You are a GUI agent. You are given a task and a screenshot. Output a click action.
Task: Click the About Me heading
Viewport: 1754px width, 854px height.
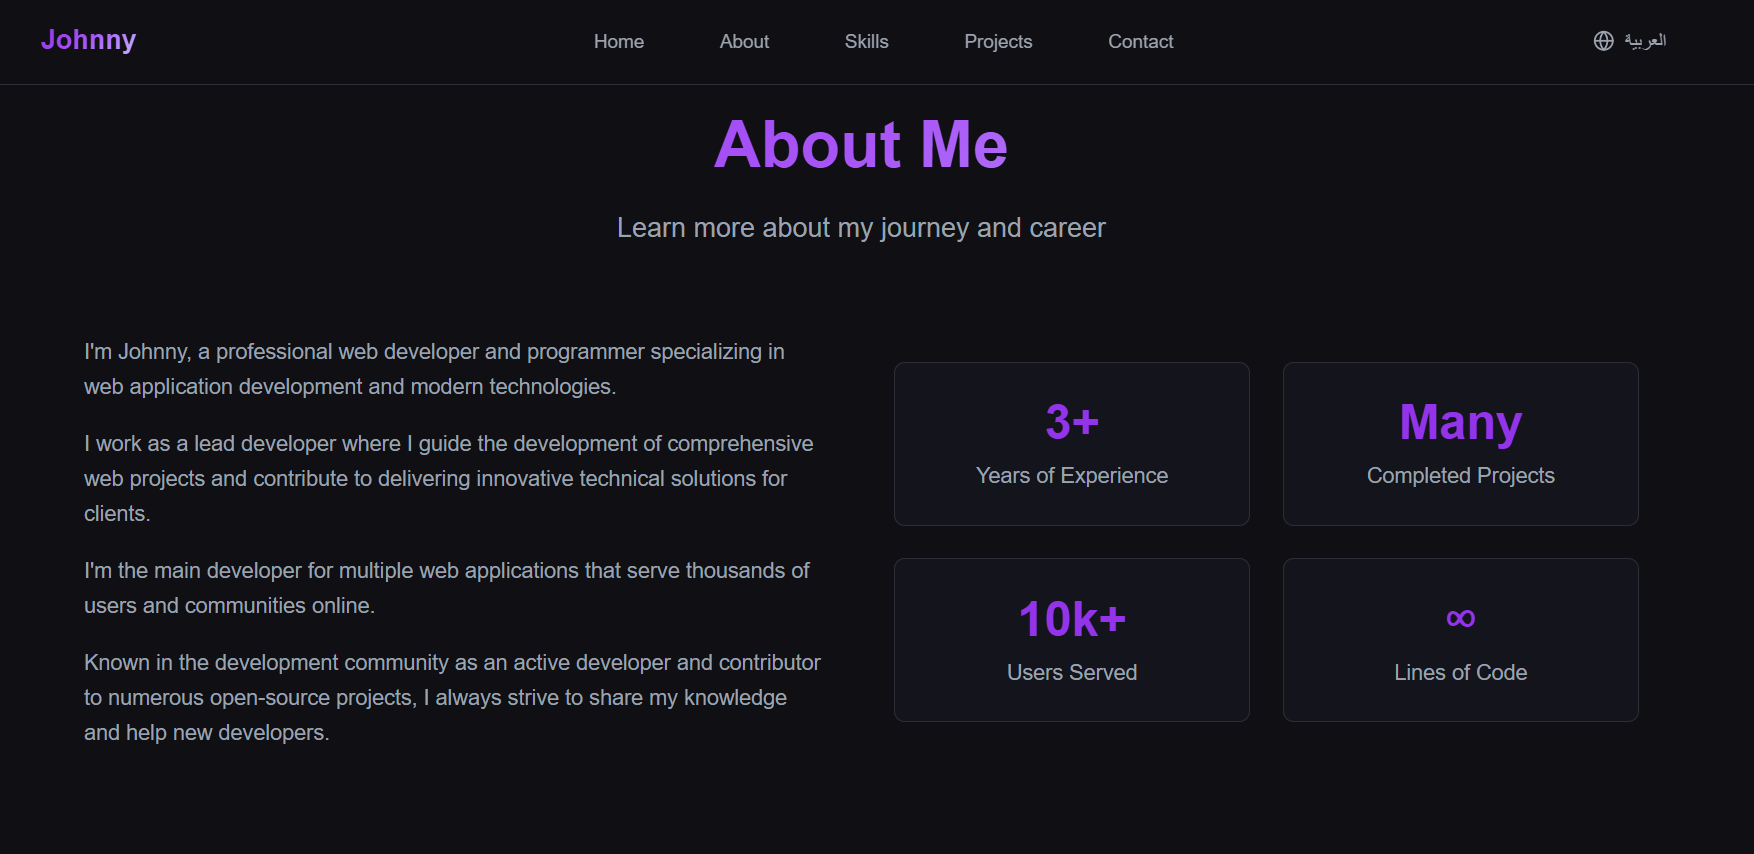[861, 145]
